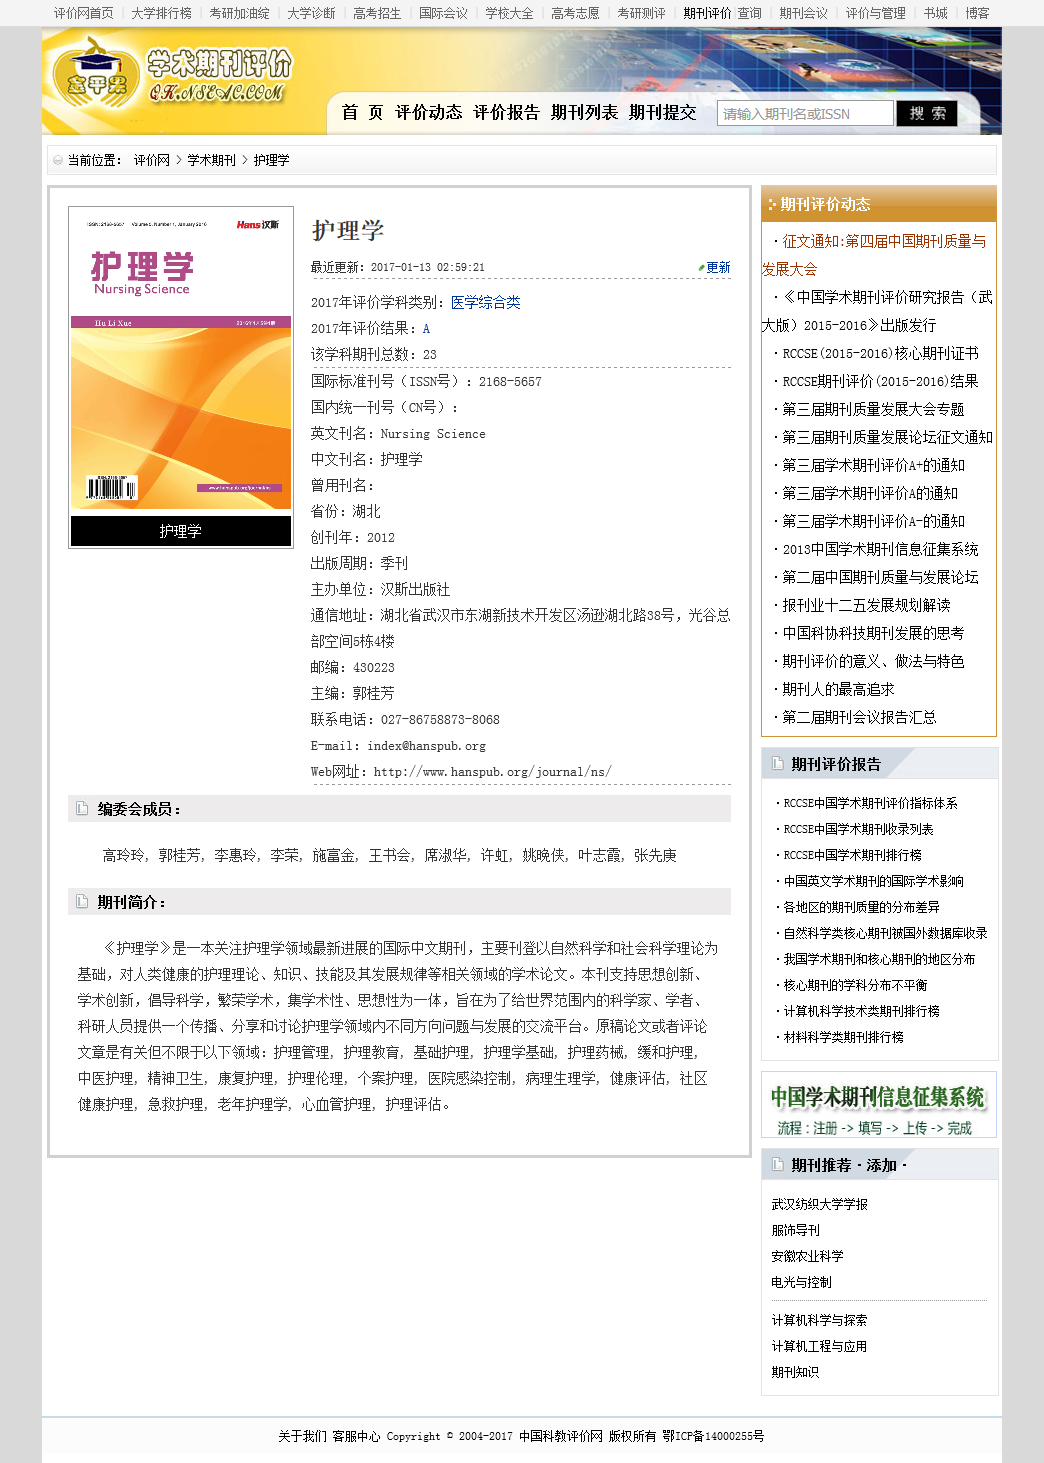Type in the journal name or ISSN search box
Viewport: 1044px width, 1463px height.
point(804,114)
